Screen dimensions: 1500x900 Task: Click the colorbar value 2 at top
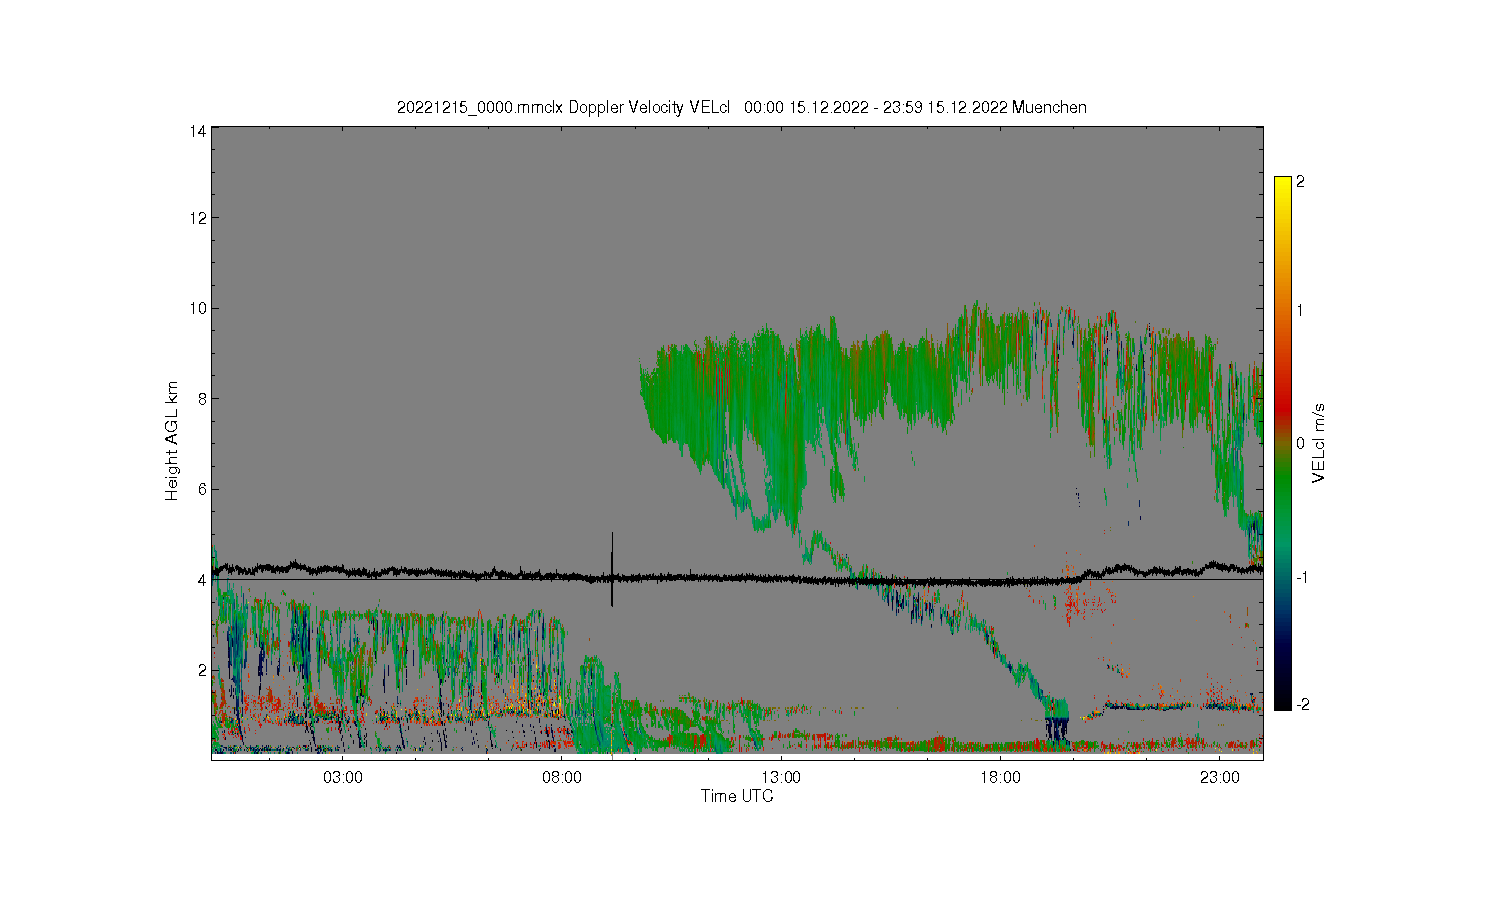(1300, 182)
